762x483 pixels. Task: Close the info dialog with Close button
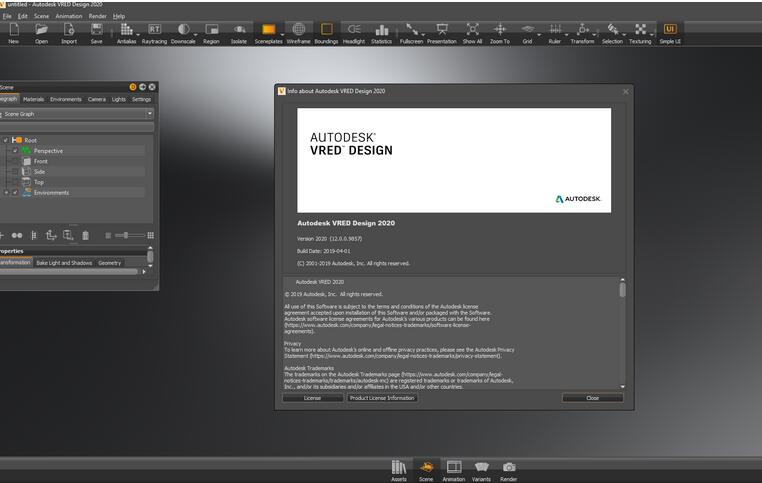pyautogui.click(x=592, y=398)
